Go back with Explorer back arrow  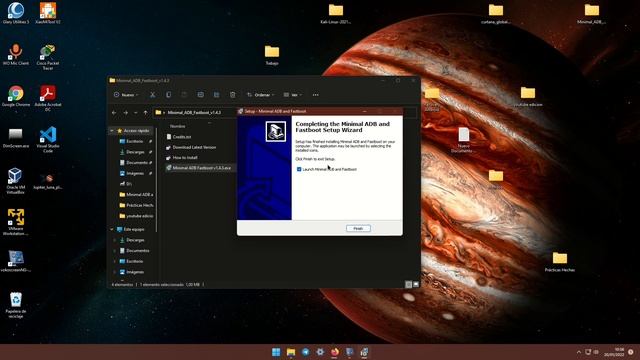pos(114,113)
